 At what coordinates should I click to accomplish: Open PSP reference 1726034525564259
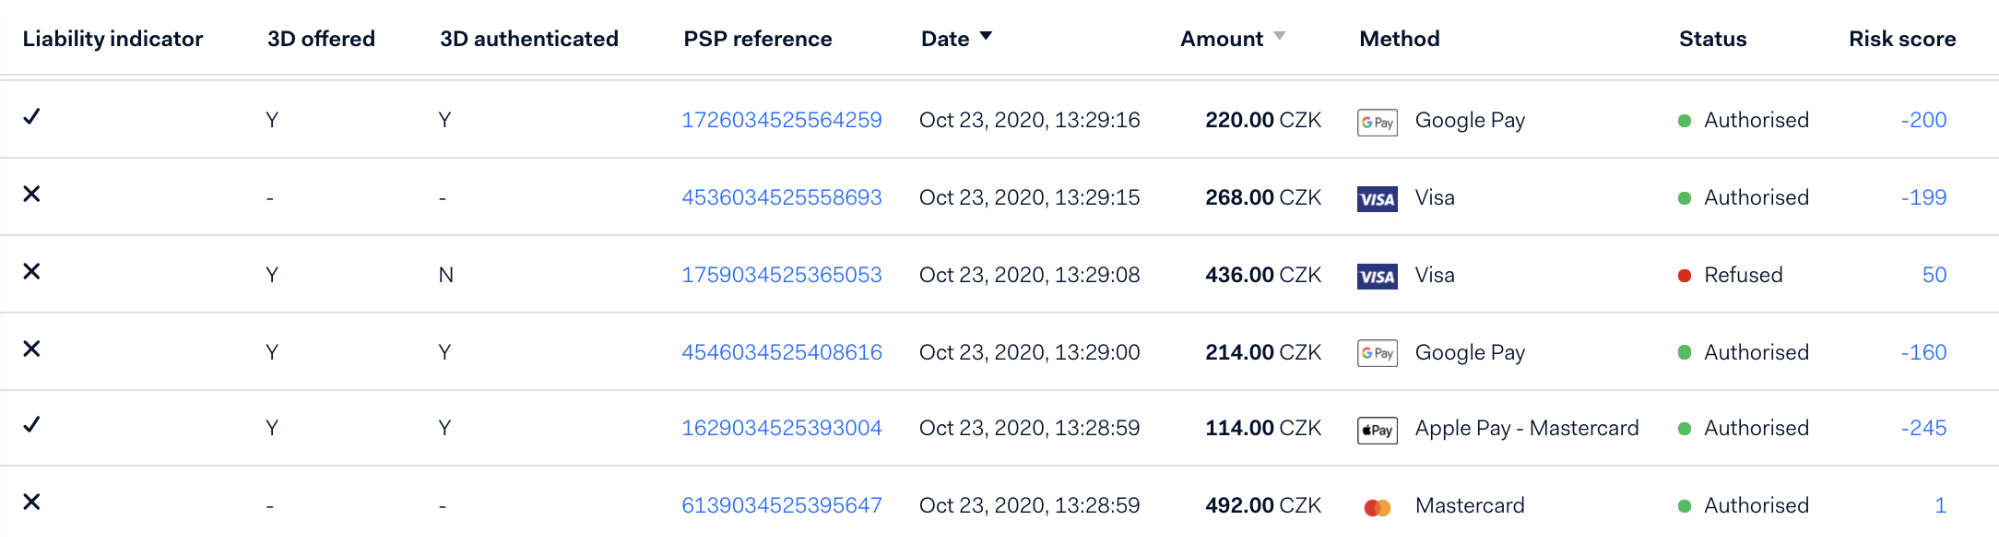[781, 120]
